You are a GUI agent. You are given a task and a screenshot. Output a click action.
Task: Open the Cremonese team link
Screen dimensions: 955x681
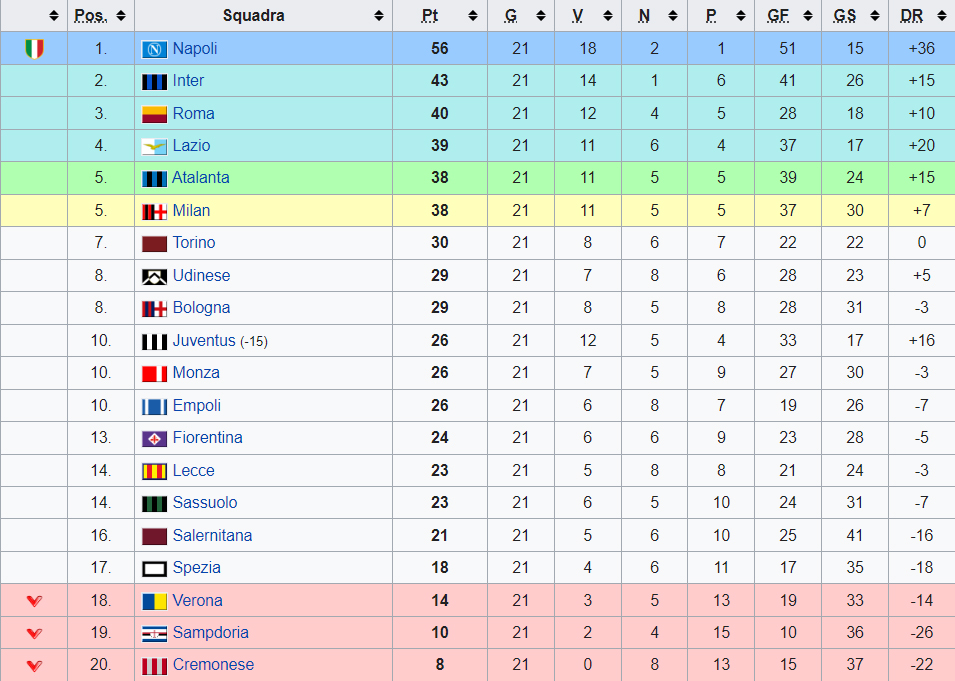click(213, 665)
